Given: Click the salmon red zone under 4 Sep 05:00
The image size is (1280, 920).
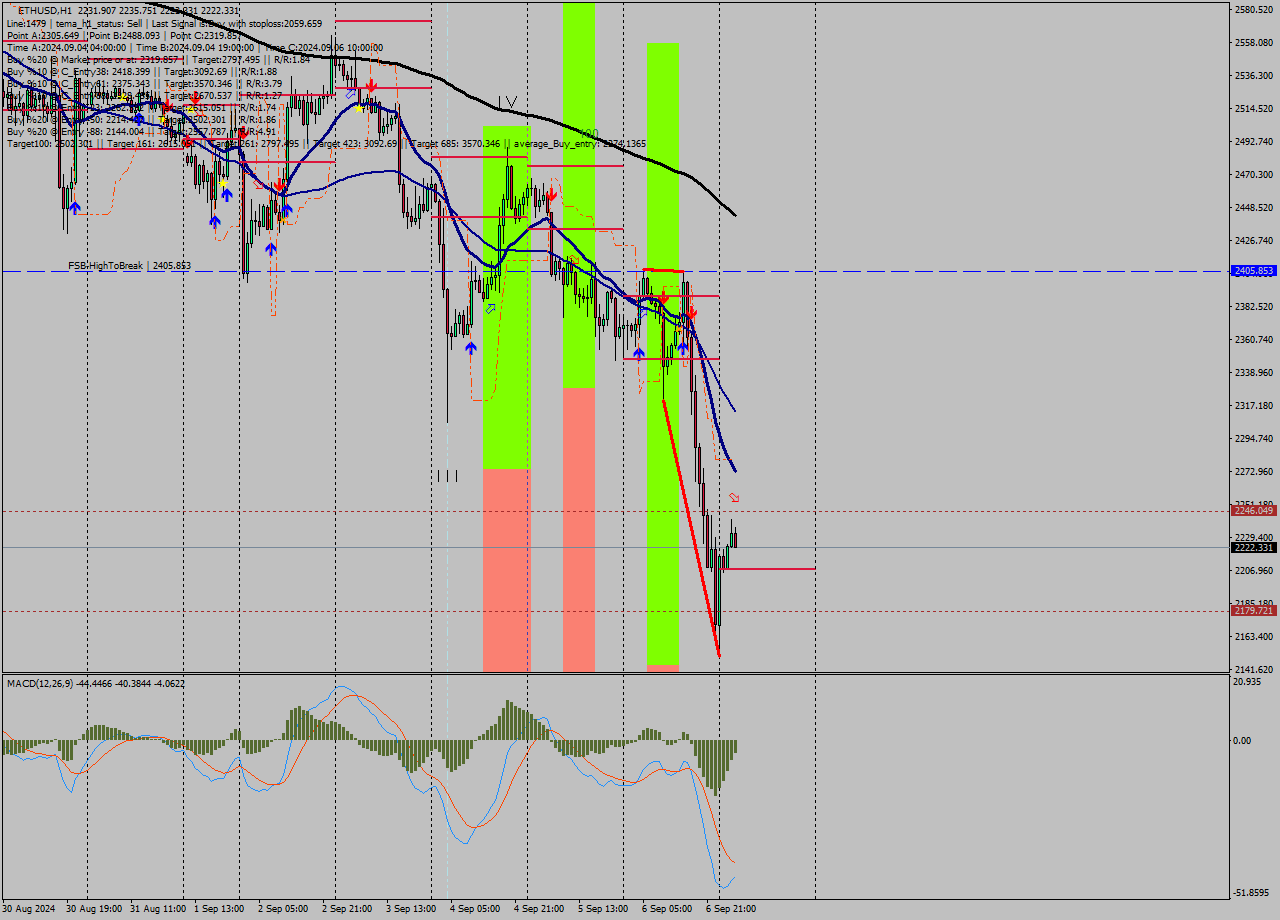Looking at the screenshot, I should (x=506, y=570).
